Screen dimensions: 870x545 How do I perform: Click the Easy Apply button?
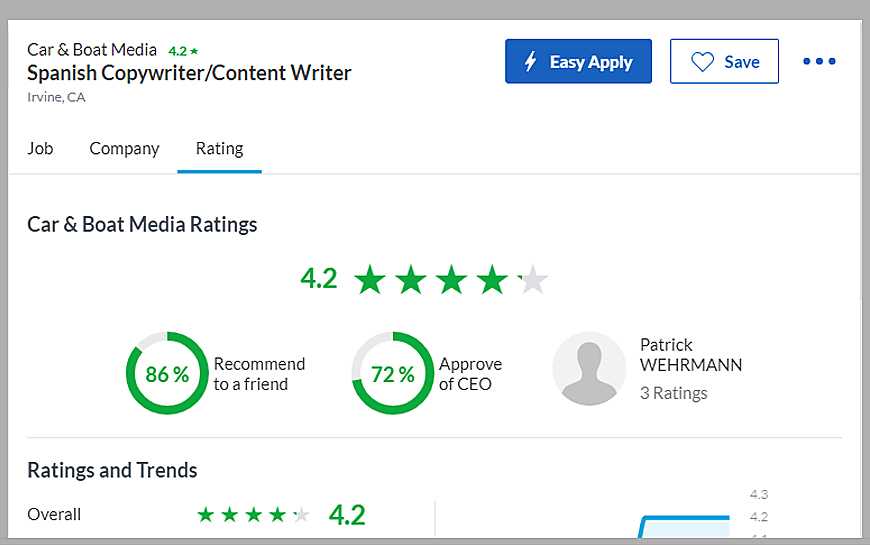[578, 62]
